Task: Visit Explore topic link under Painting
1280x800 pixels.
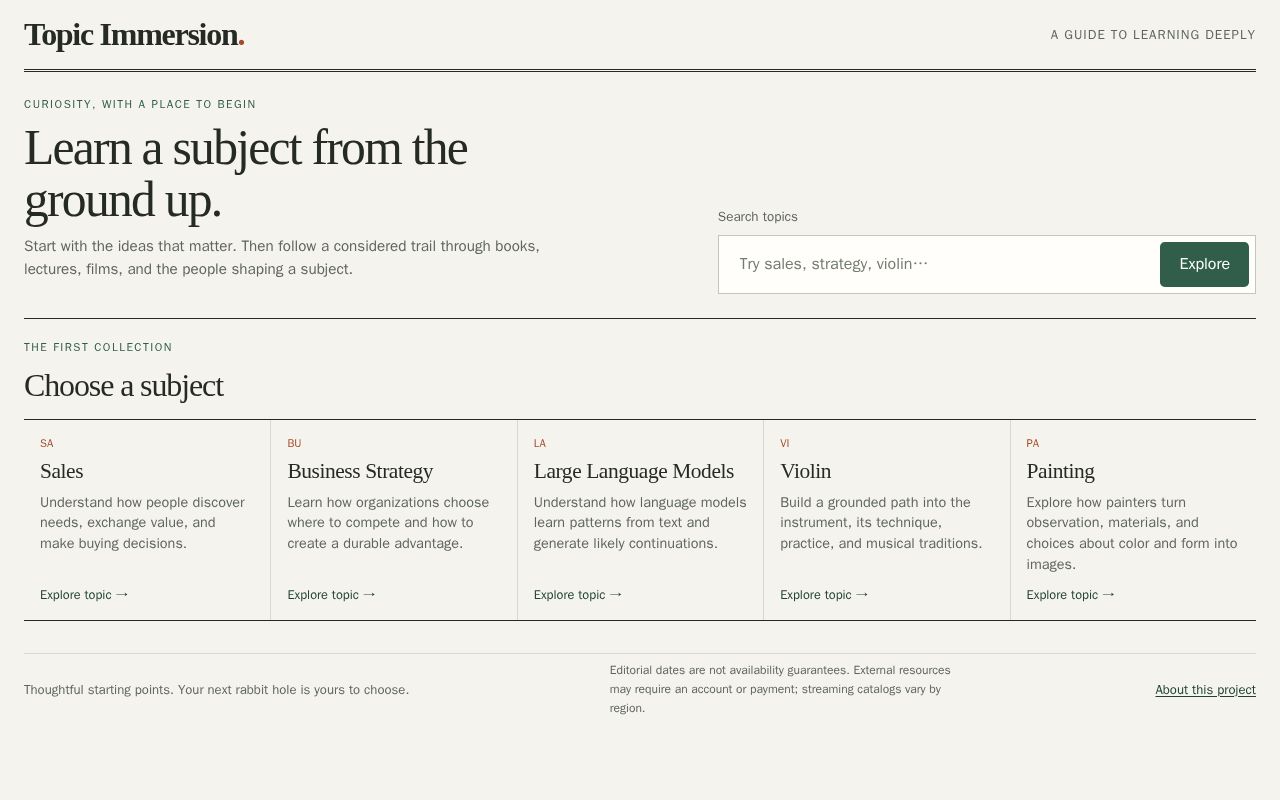Action: (1071, 595)
